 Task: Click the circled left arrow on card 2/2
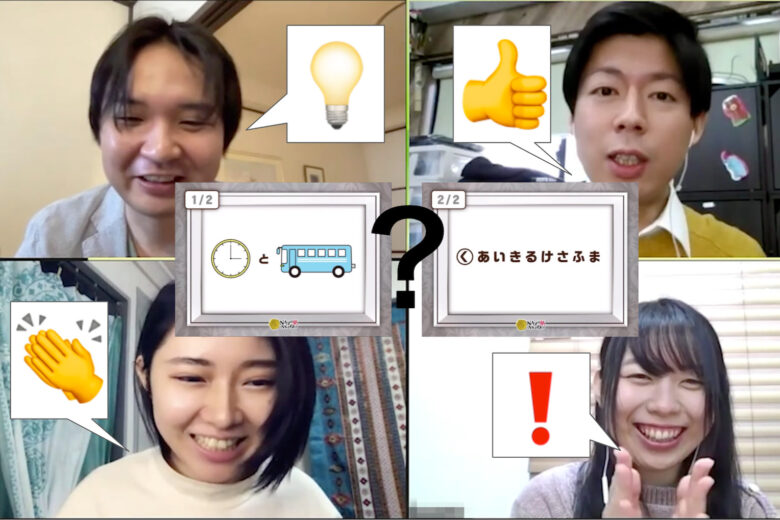pyautogui.click(x=463, y=256)
